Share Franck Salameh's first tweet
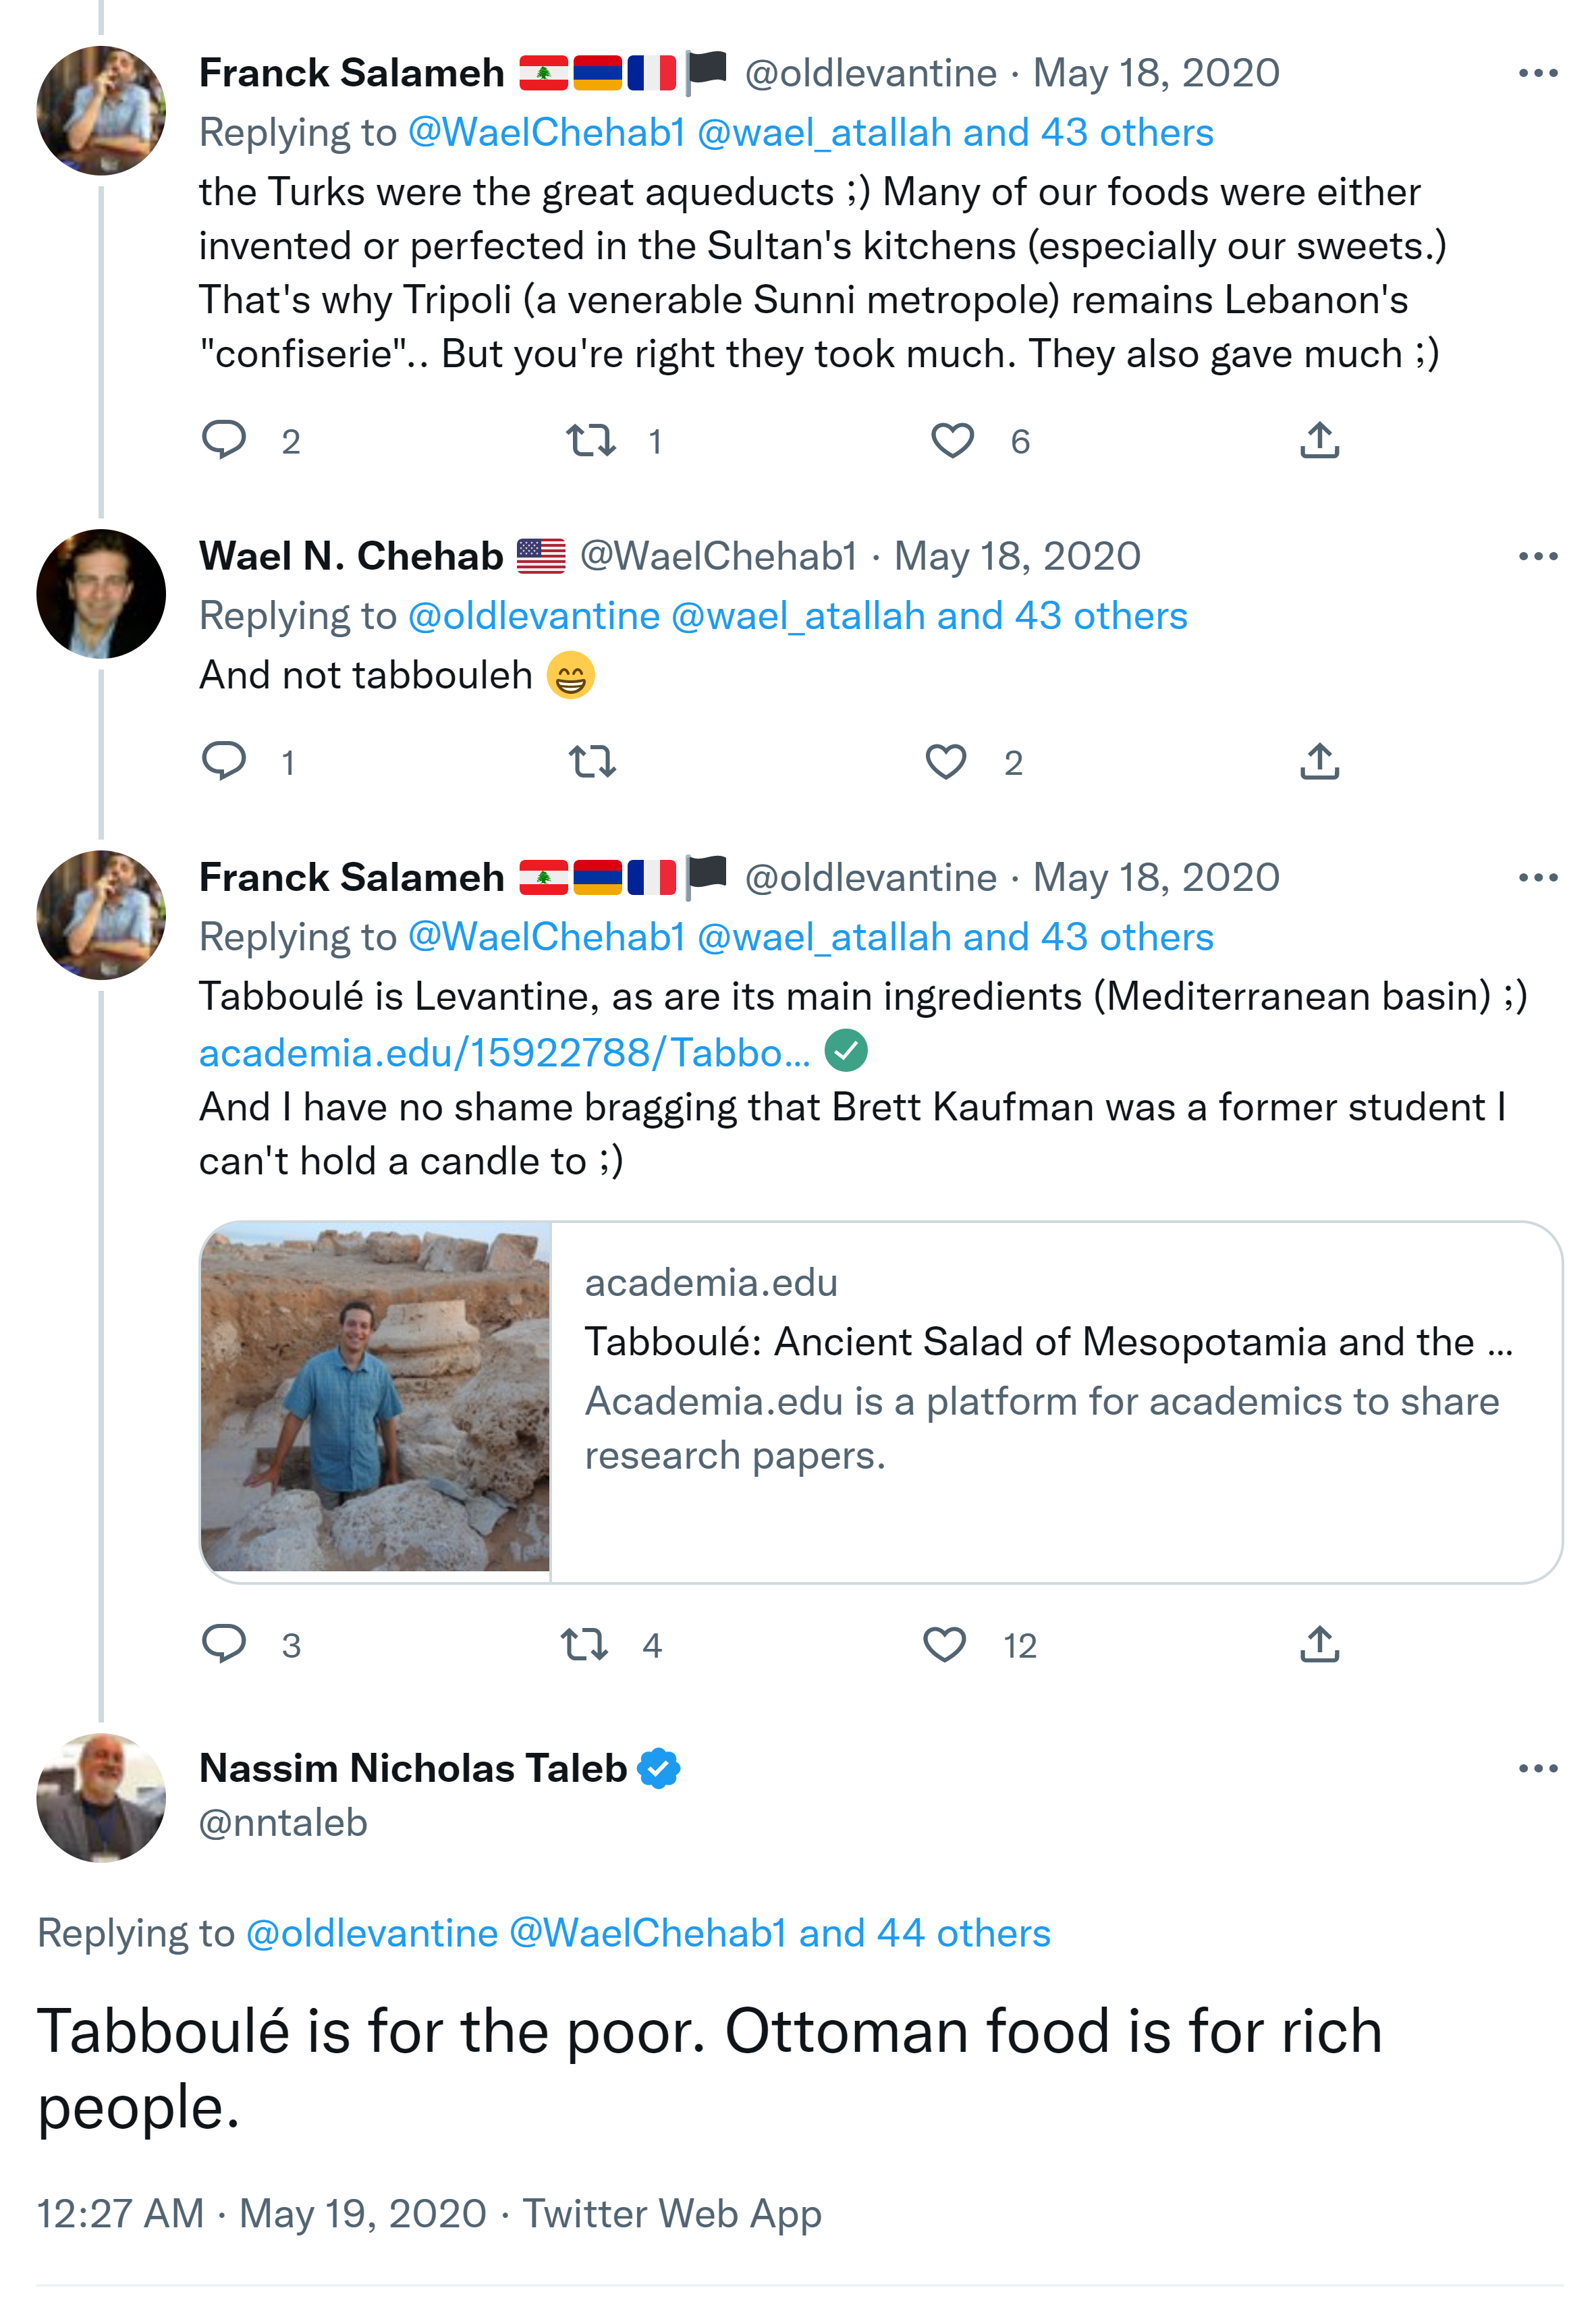Viewport: 1596px width, 2309px height. tap(1319, 440)
